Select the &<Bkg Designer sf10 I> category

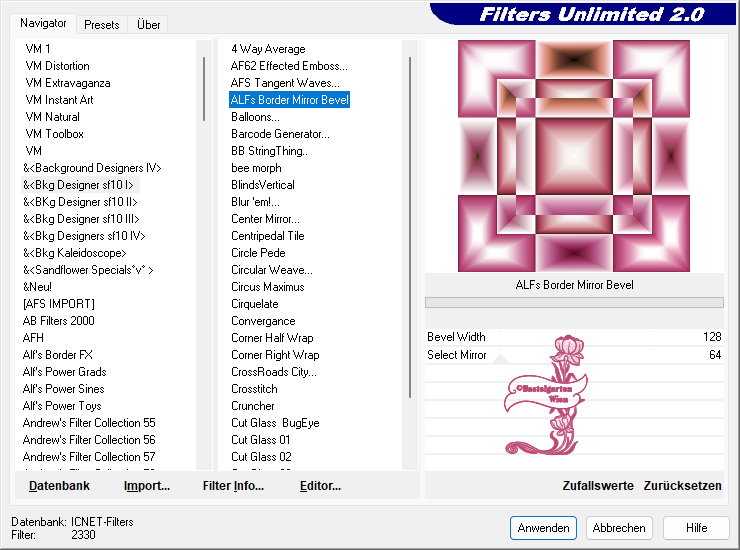coord(79,185)
